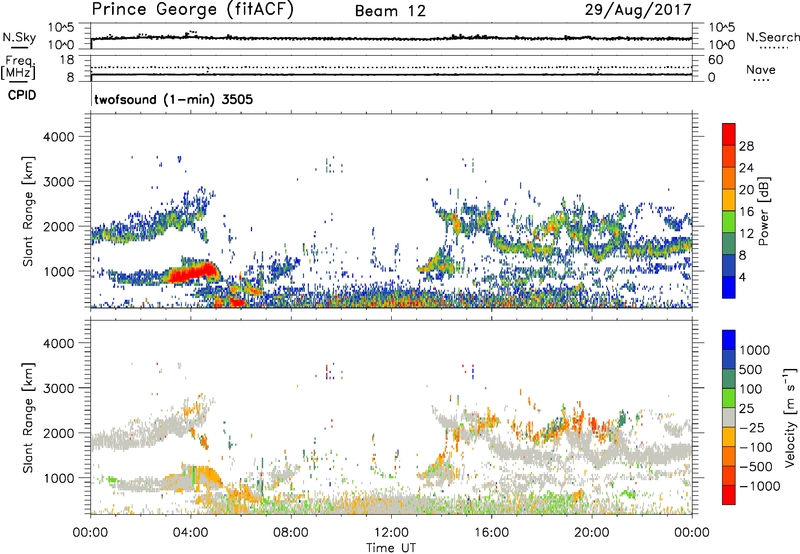Click the date "29/Aug/2017"
This screenshot has height=554, width=800.
point(638,9)
